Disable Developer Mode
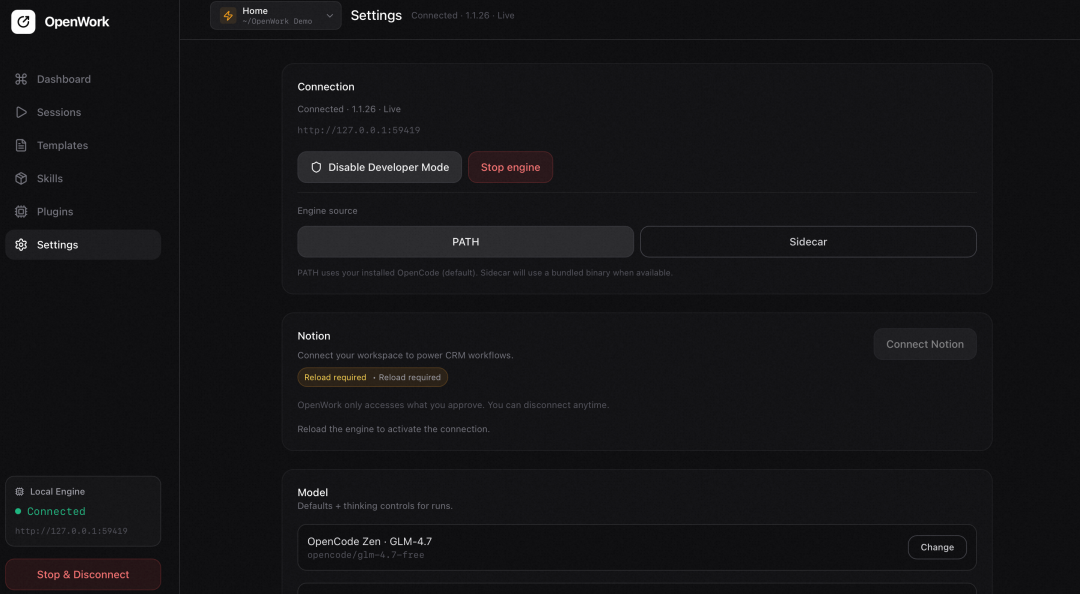This screenshot has width=1080, height=594. [x=380, y=167]
